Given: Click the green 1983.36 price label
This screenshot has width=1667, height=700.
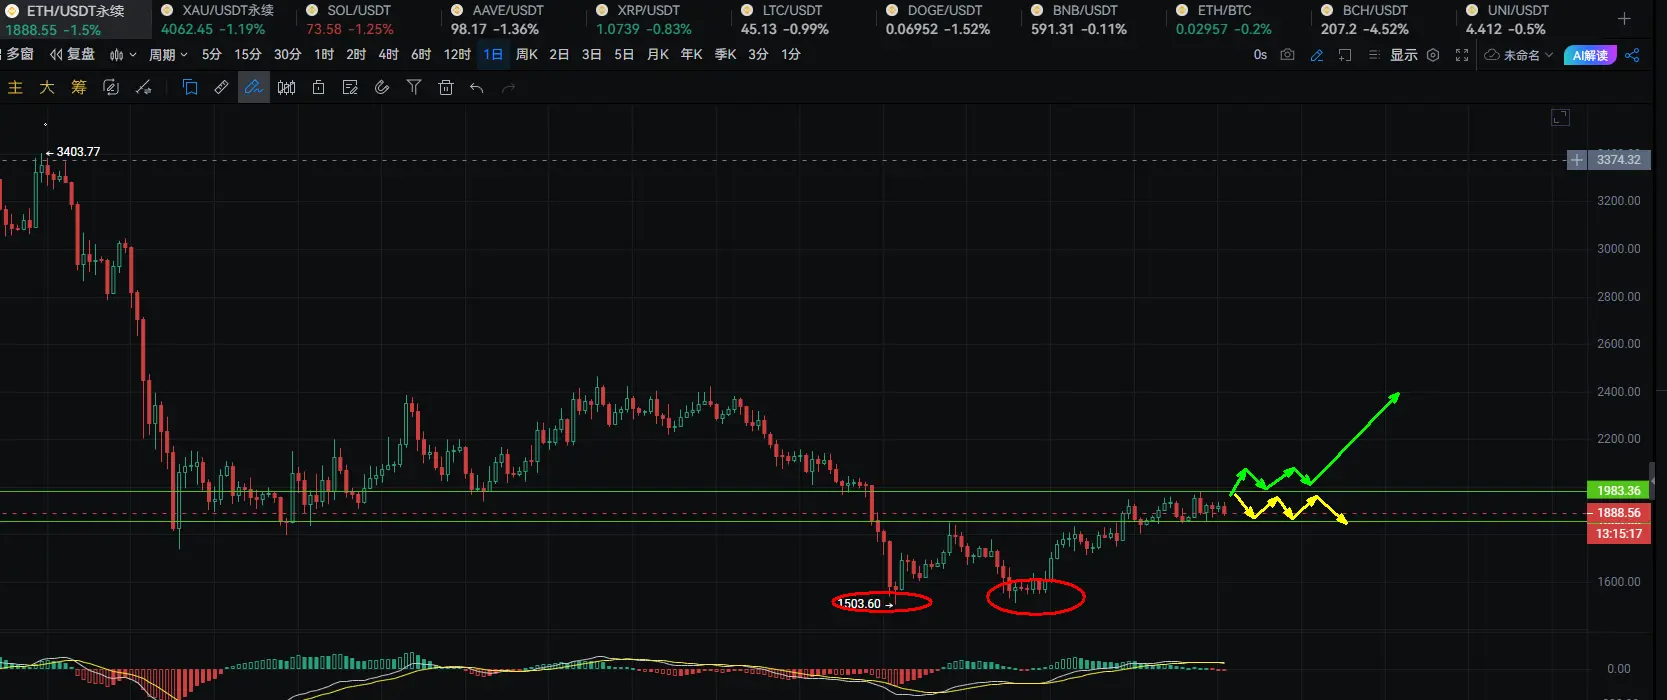Looking at the screenshot, I should coord(1618,491).
